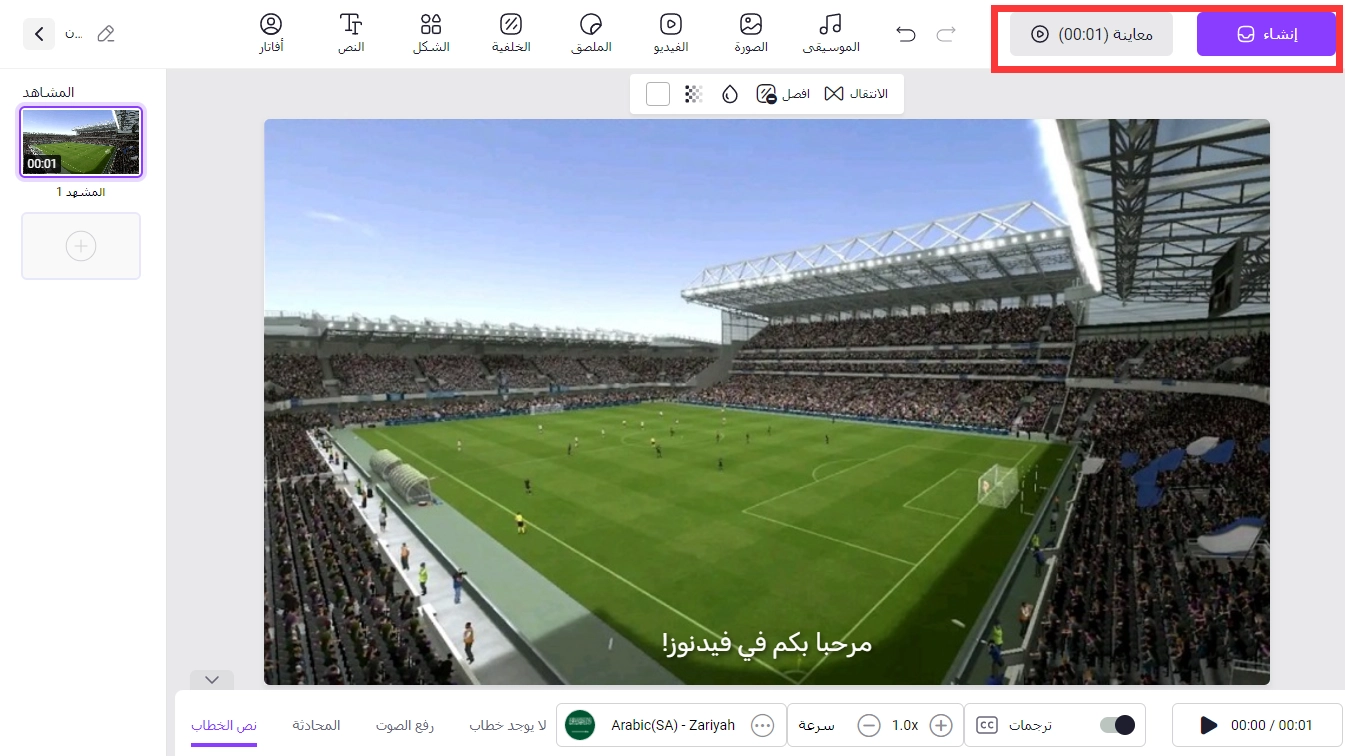Open the Transition (الانتقال) option

856,94
